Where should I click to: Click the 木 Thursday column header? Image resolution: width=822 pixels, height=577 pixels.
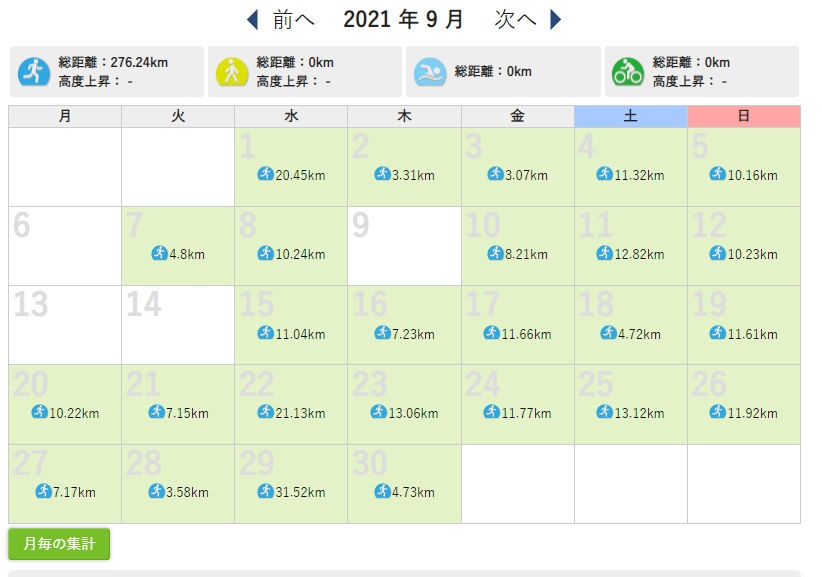pos(404,116)
